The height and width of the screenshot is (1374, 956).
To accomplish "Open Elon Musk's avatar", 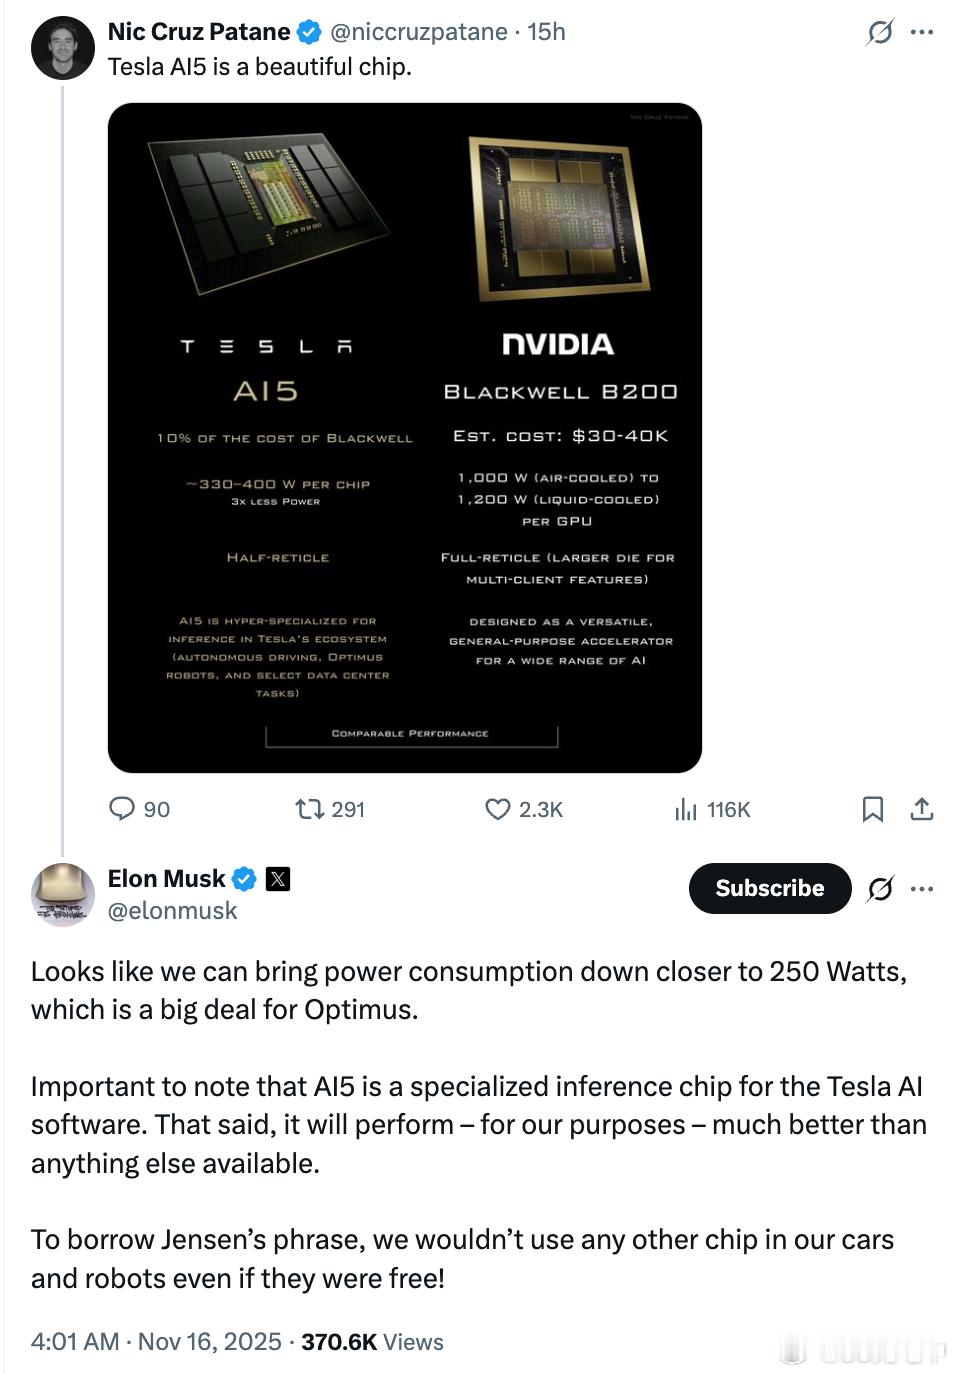I will click(63, 894).
